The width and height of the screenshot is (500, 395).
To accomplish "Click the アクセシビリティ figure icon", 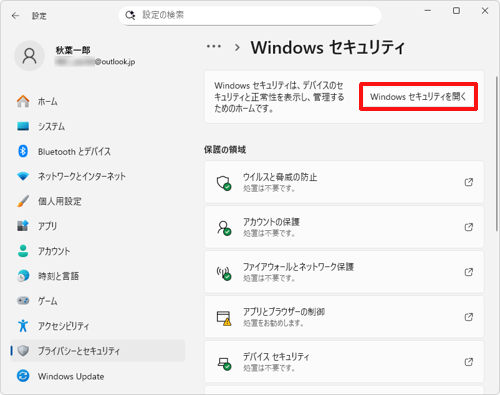I will tap(23, 326).
